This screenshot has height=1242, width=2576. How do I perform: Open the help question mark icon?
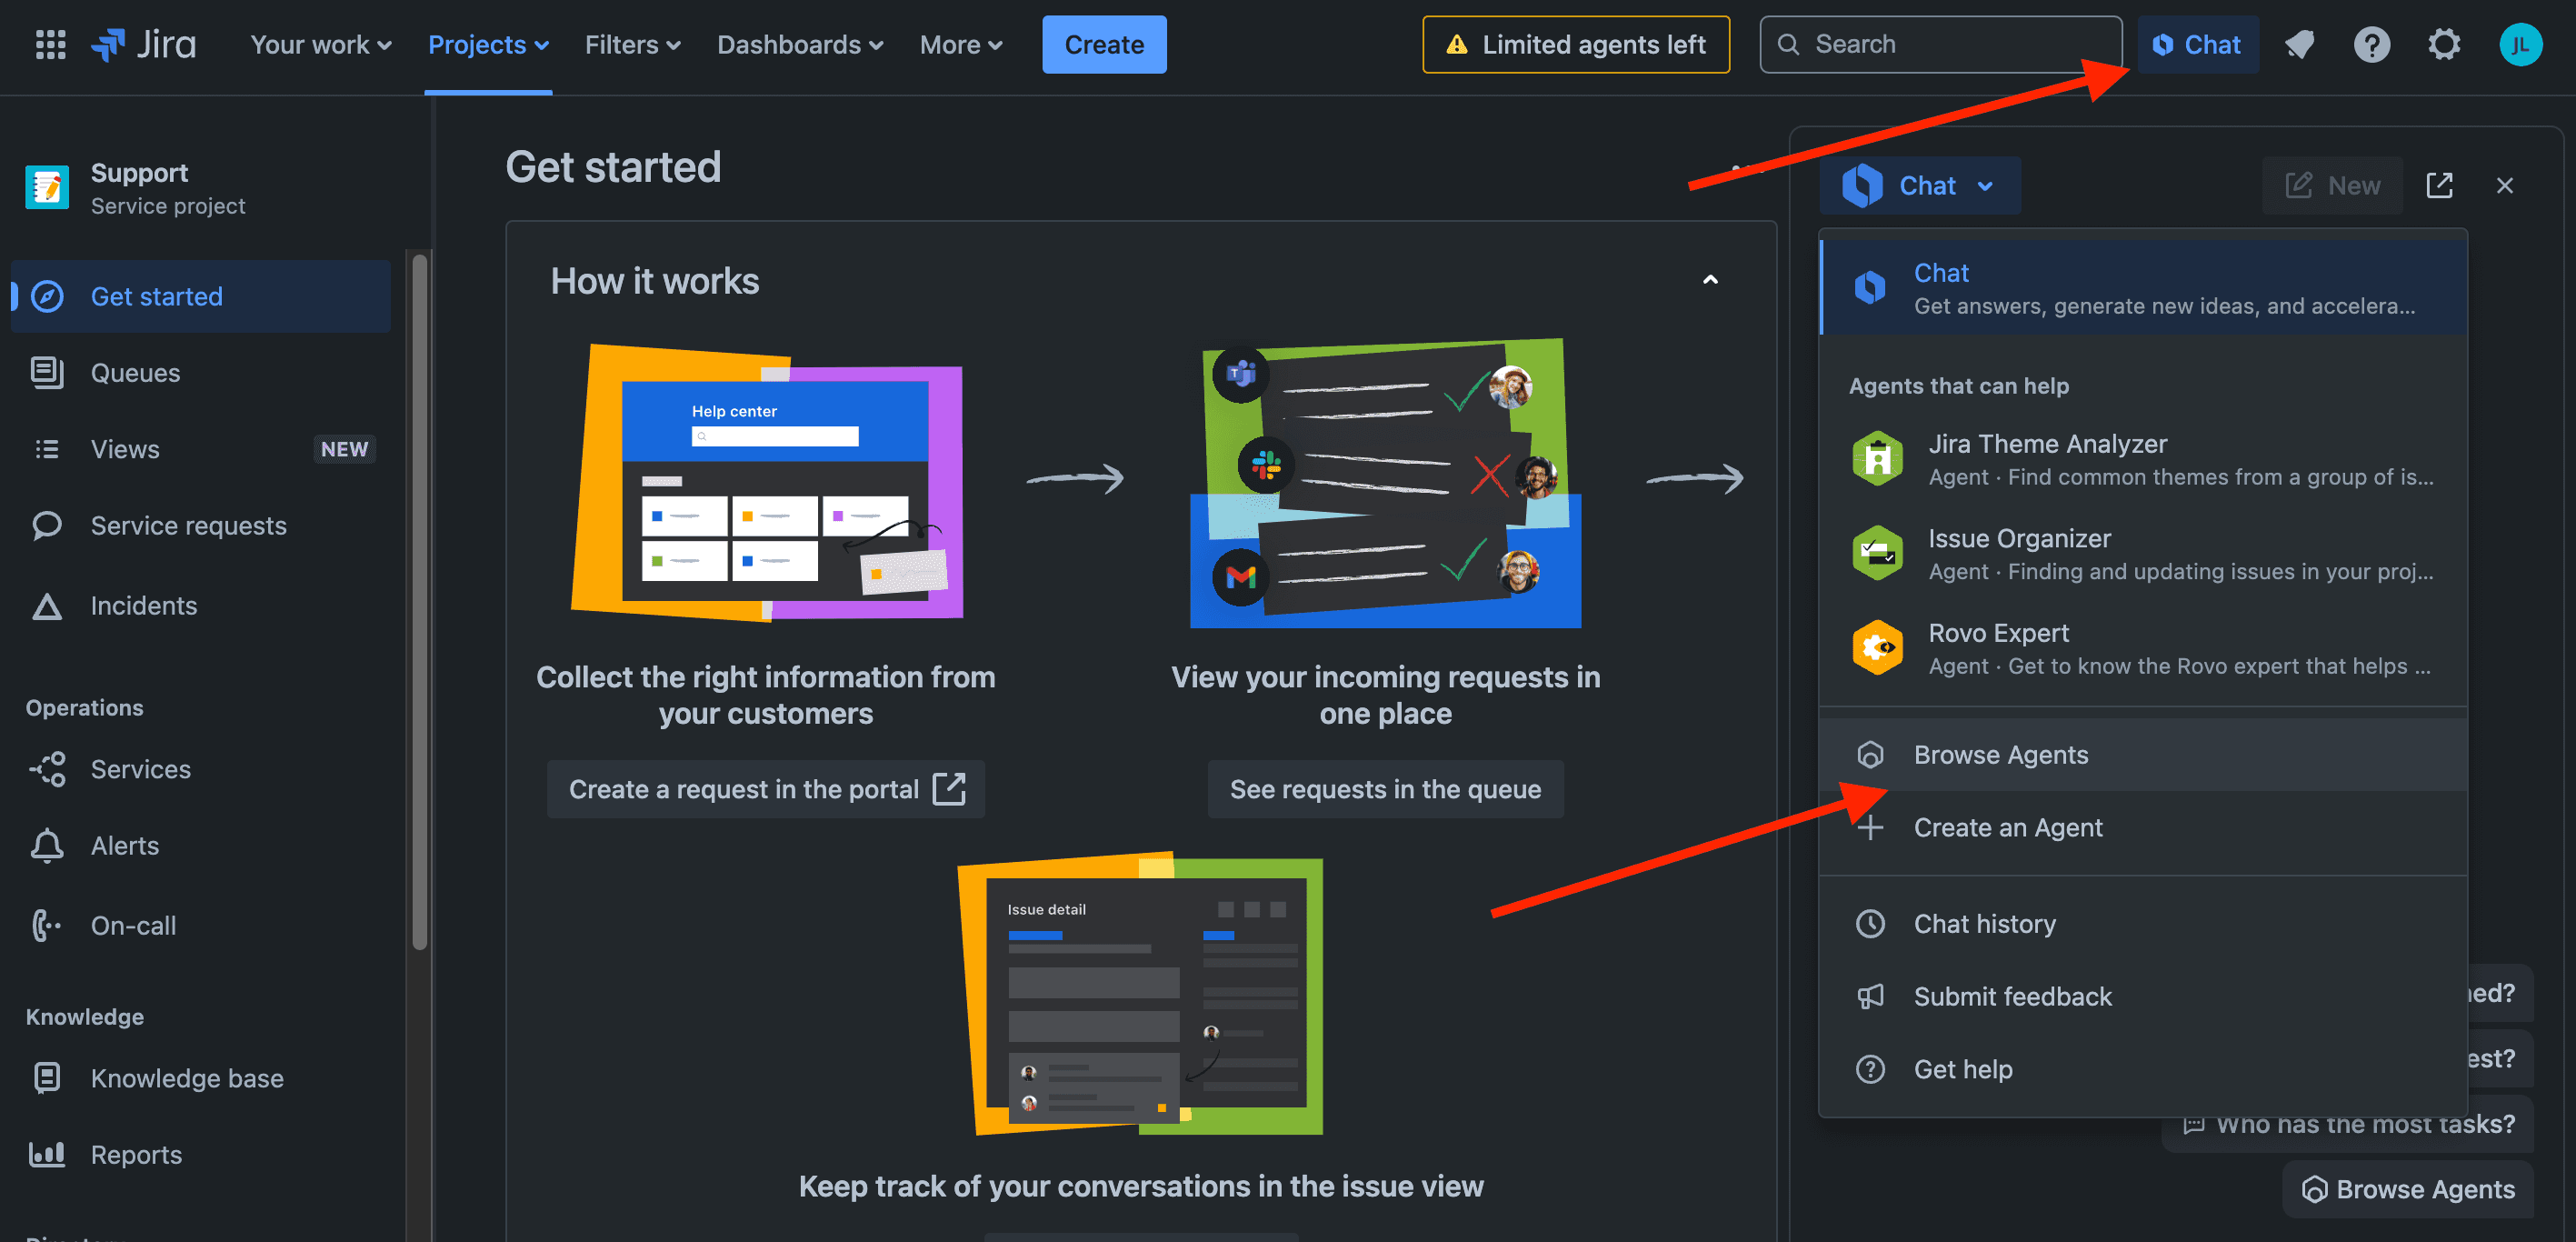(x=2371, y=44)
